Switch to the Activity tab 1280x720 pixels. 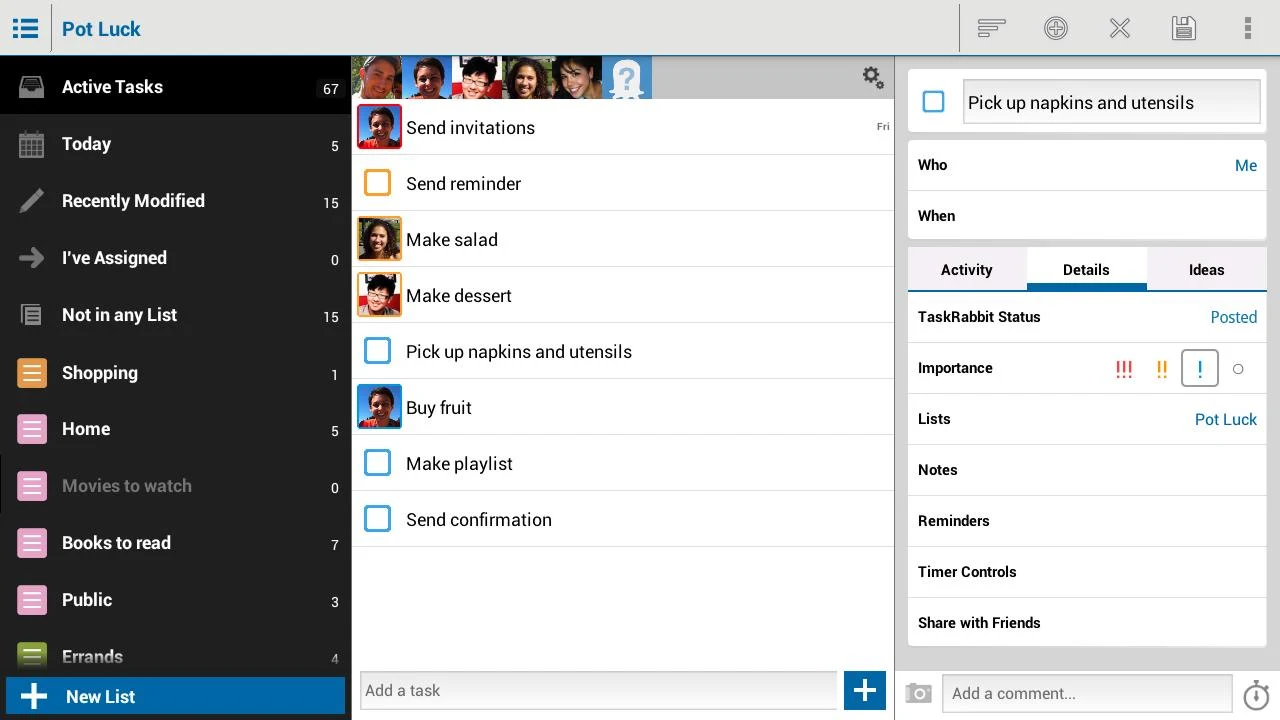coord(967,270)
